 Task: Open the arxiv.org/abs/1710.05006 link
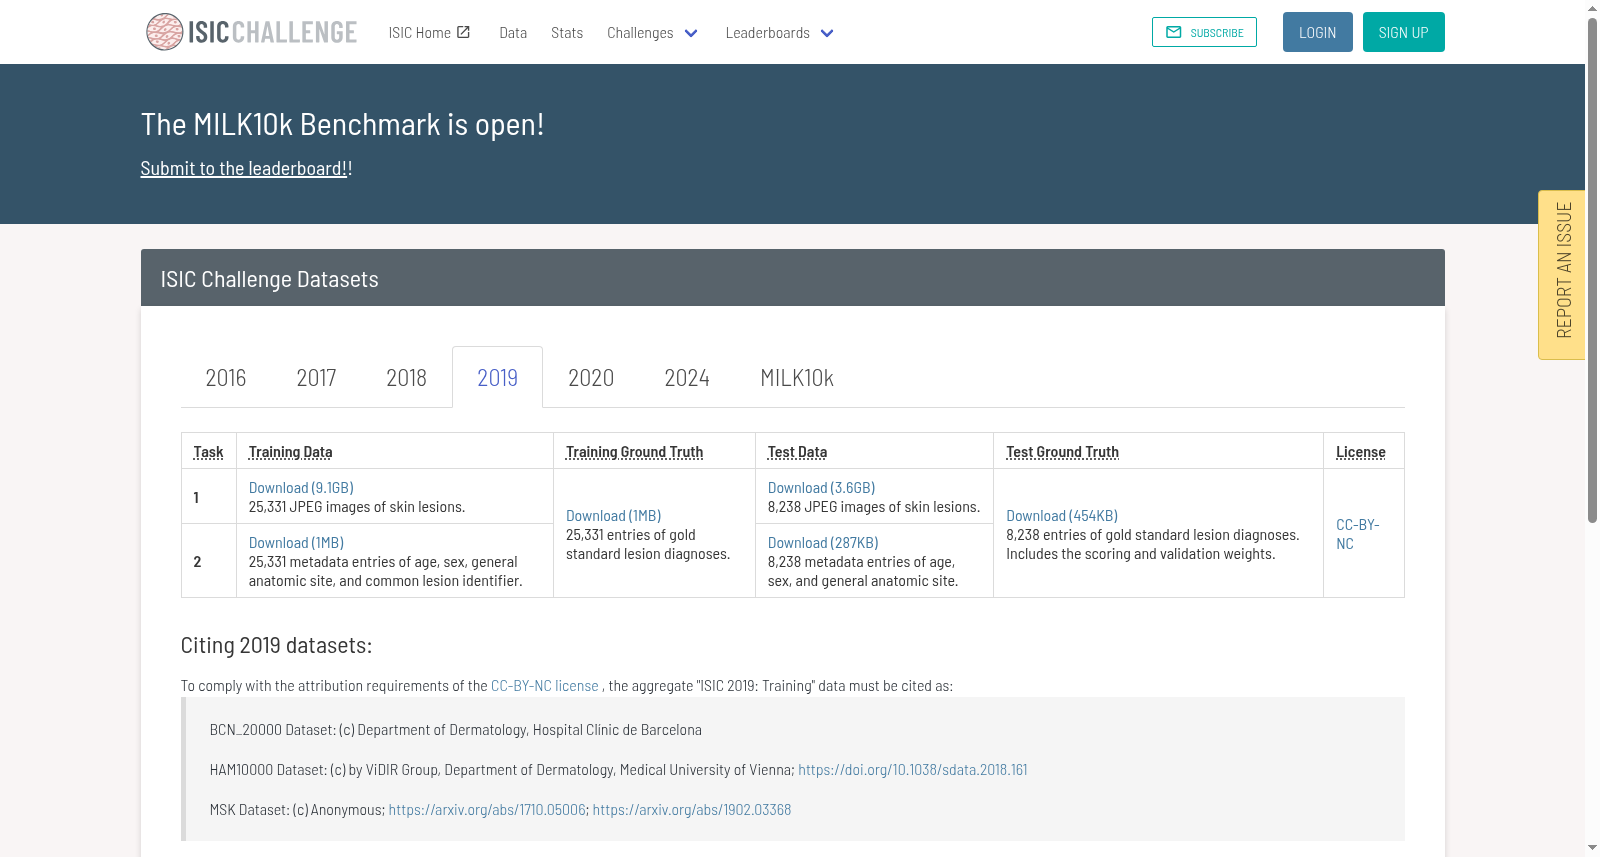pos(487,810)
